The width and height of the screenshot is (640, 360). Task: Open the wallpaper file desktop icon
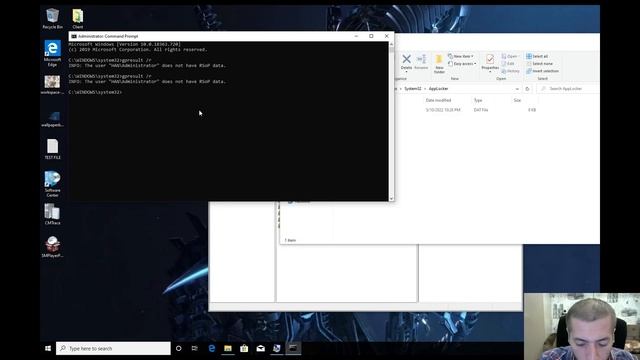[52, 118]
